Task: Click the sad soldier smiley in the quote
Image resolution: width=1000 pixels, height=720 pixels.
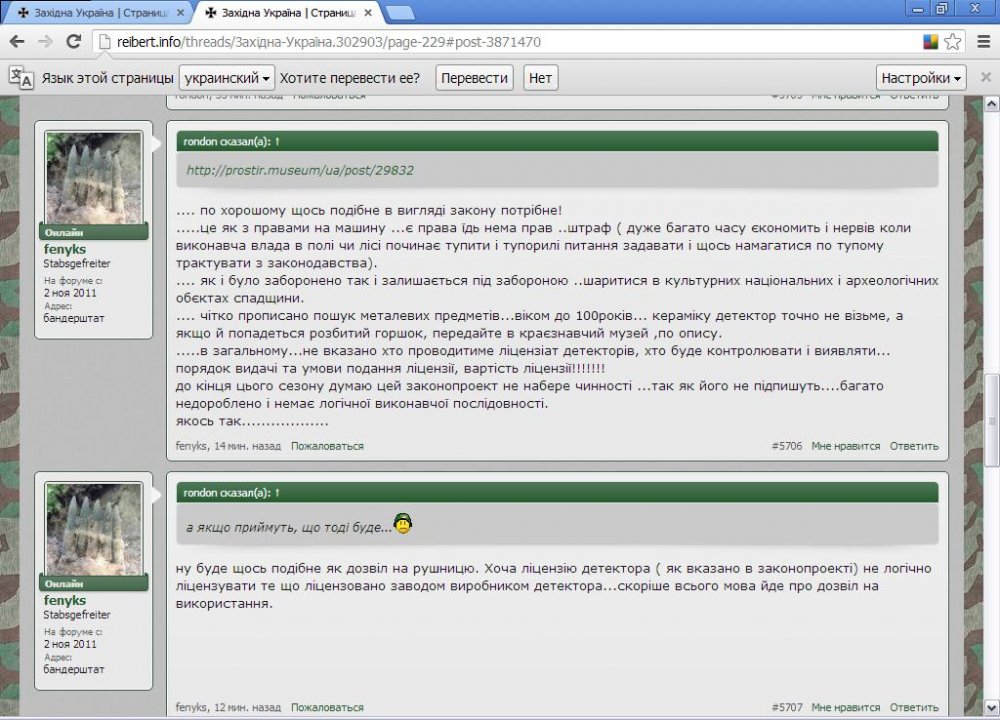Action: click(403, 524)
